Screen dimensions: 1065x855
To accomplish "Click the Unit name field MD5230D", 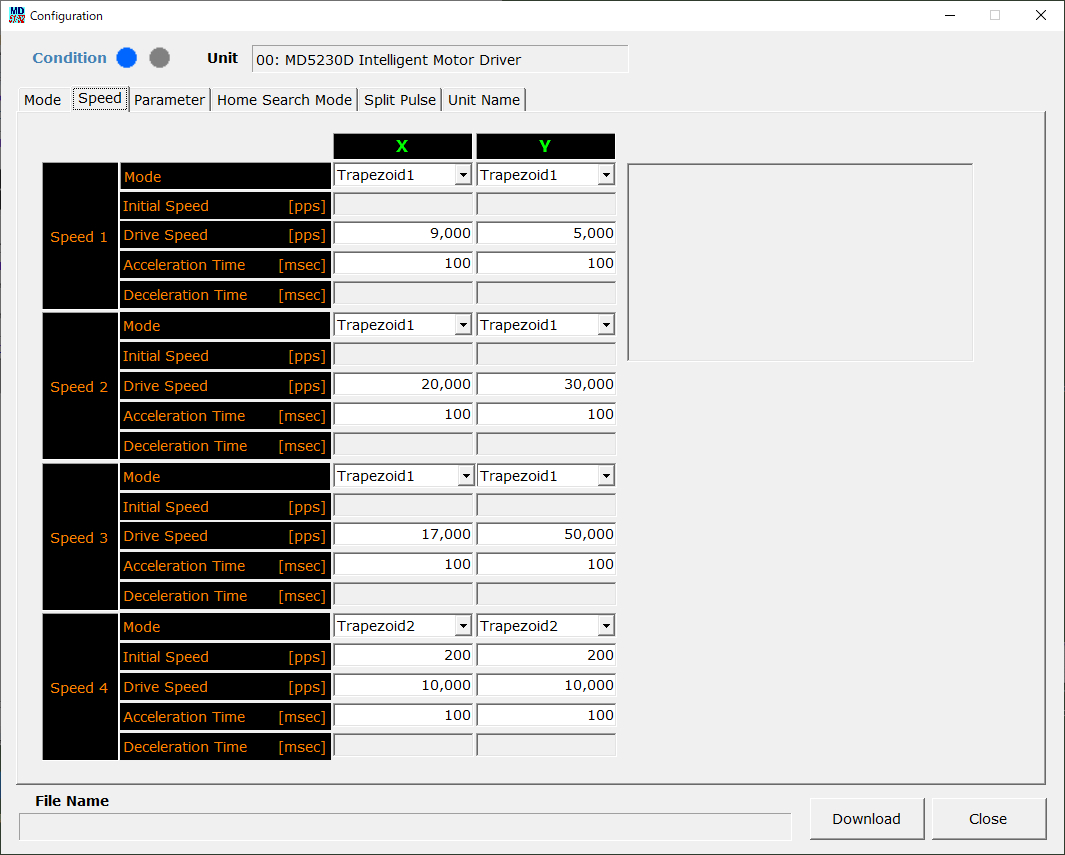I will (x=440, y=60).
